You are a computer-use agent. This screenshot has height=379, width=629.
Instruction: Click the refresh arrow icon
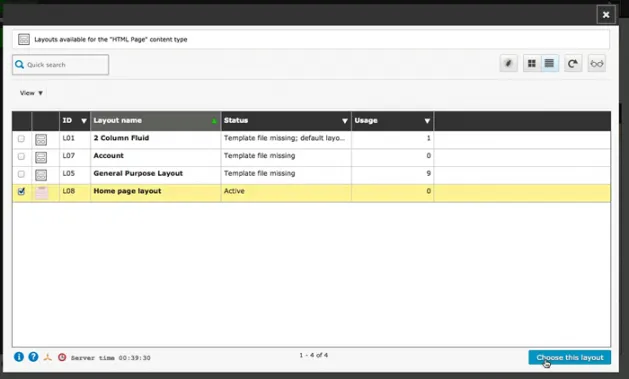573,63
